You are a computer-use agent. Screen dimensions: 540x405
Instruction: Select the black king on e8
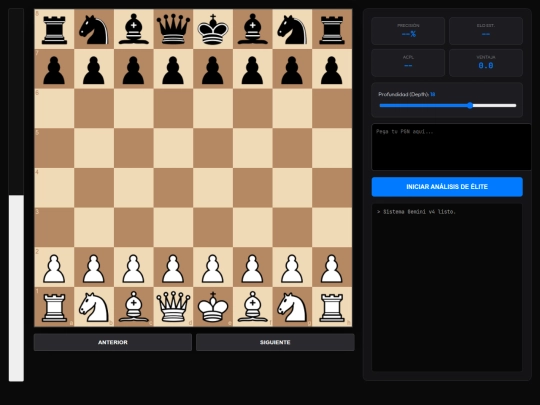tap(213, 29)
